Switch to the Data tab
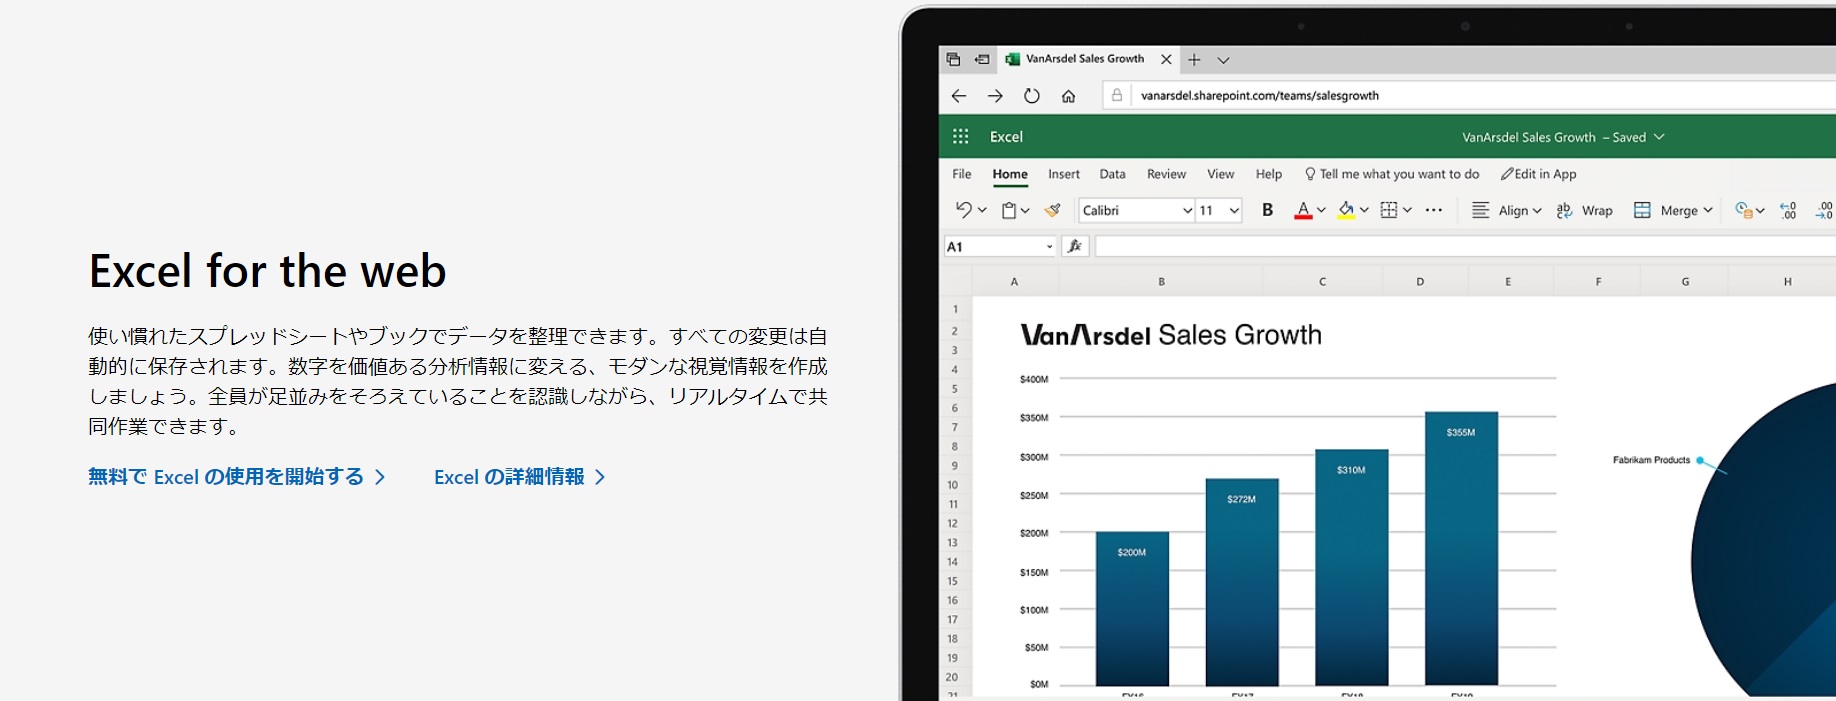 (1112, 174)
